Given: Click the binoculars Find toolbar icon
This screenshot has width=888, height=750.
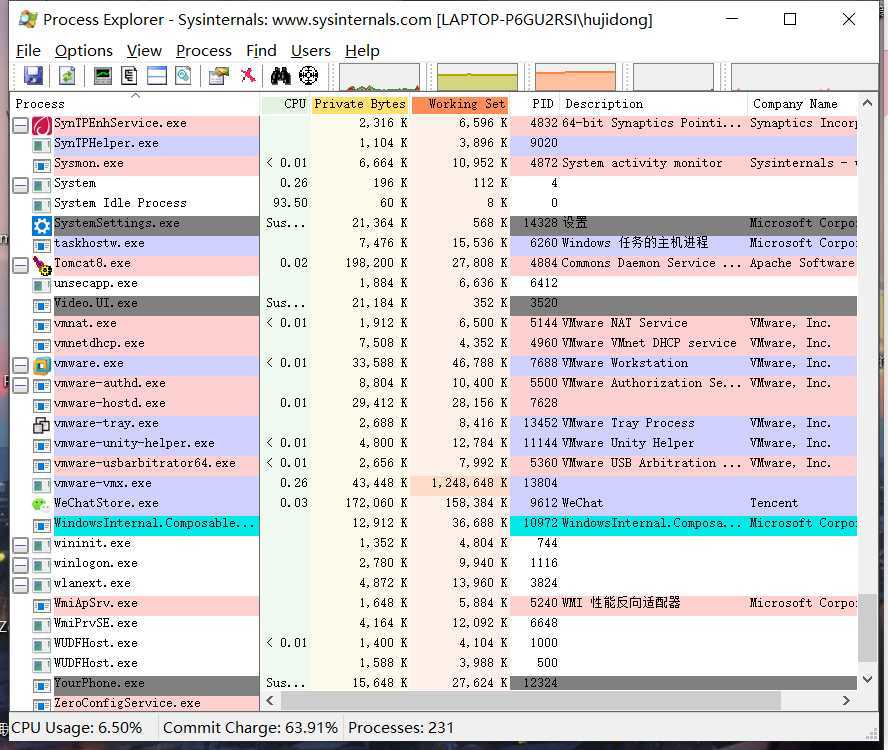Looking at the screenshot, I should (280, 75).
